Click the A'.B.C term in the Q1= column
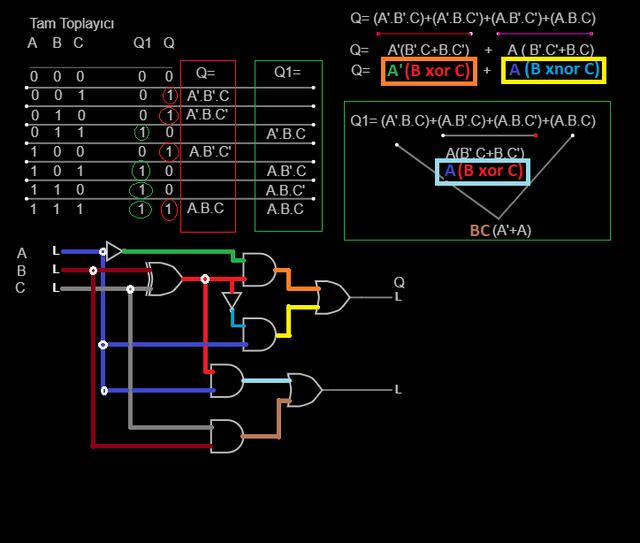The width and height of the screenshot is (640, 543). (286, 134)
